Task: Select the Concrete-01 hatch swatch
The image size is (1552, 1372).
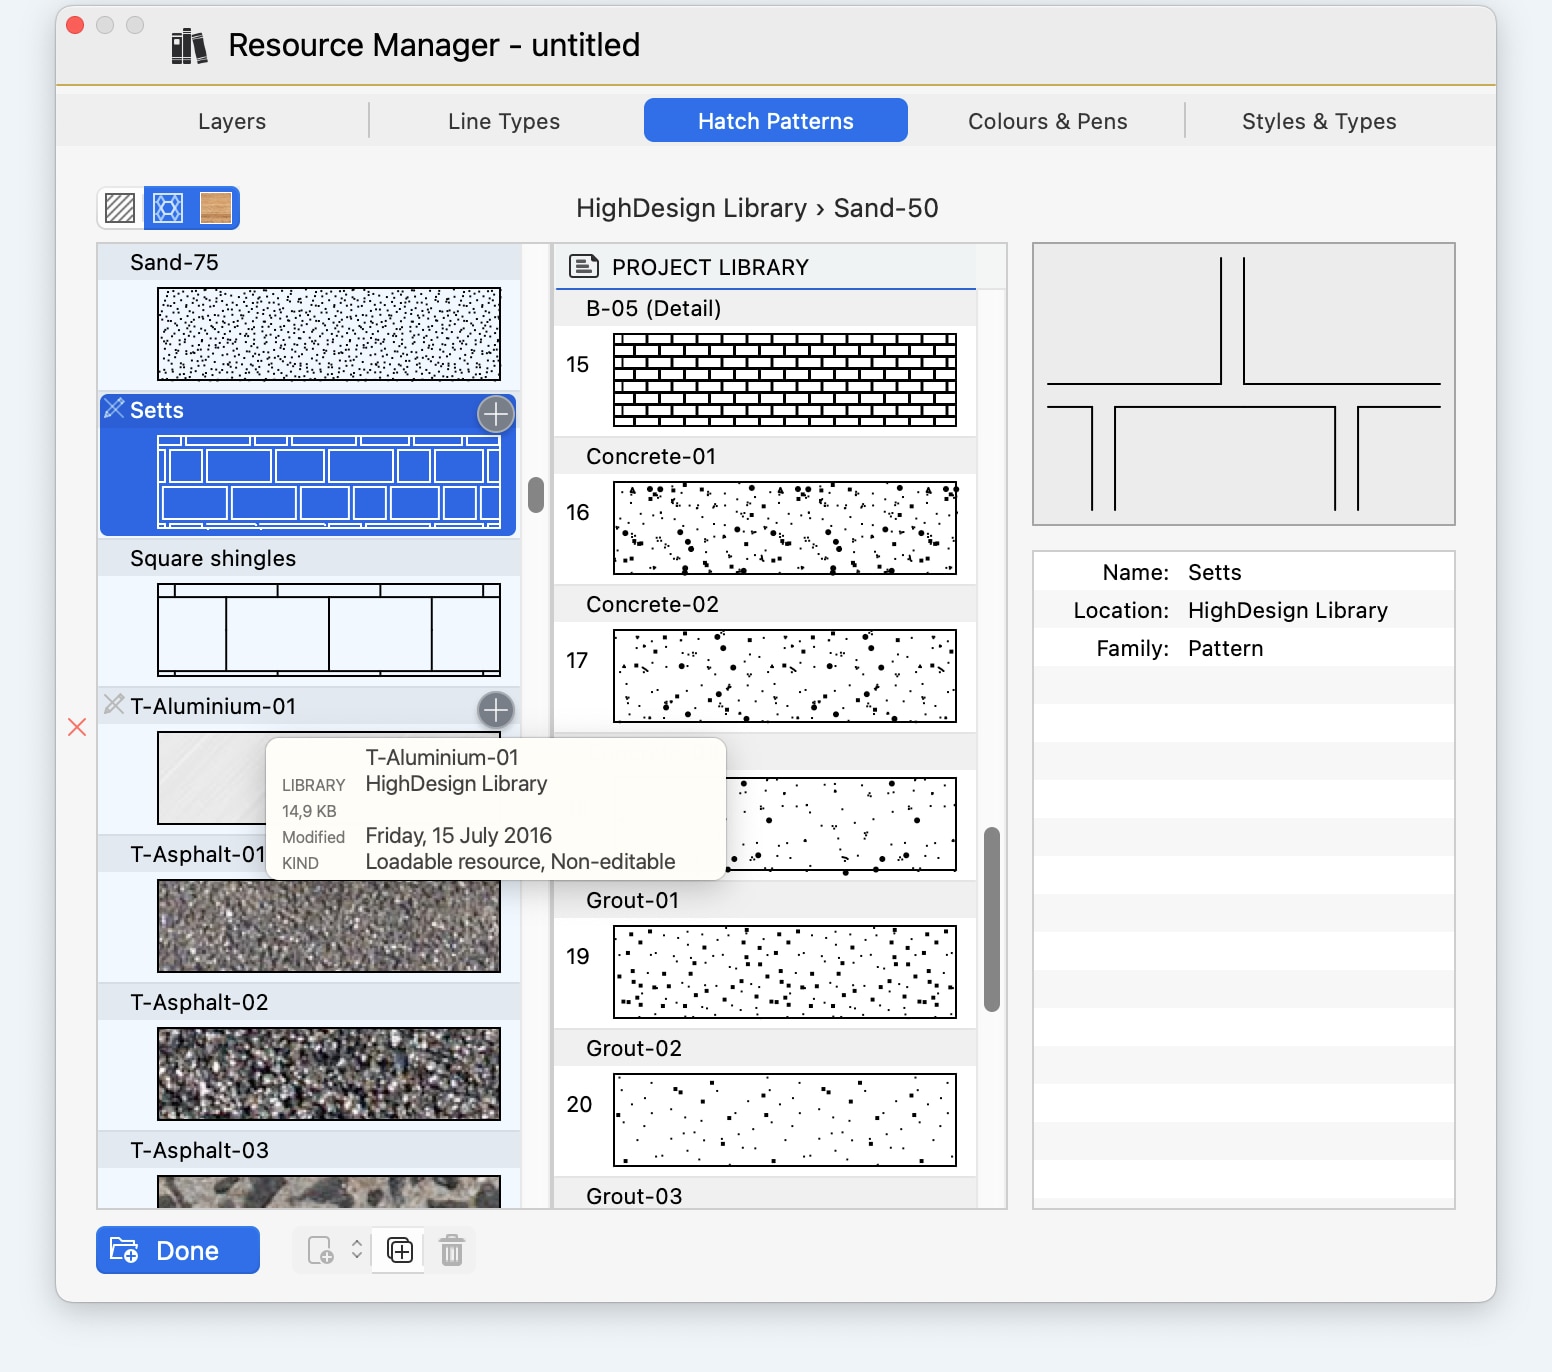Action: pyautogui.click(x=785, y=528)
